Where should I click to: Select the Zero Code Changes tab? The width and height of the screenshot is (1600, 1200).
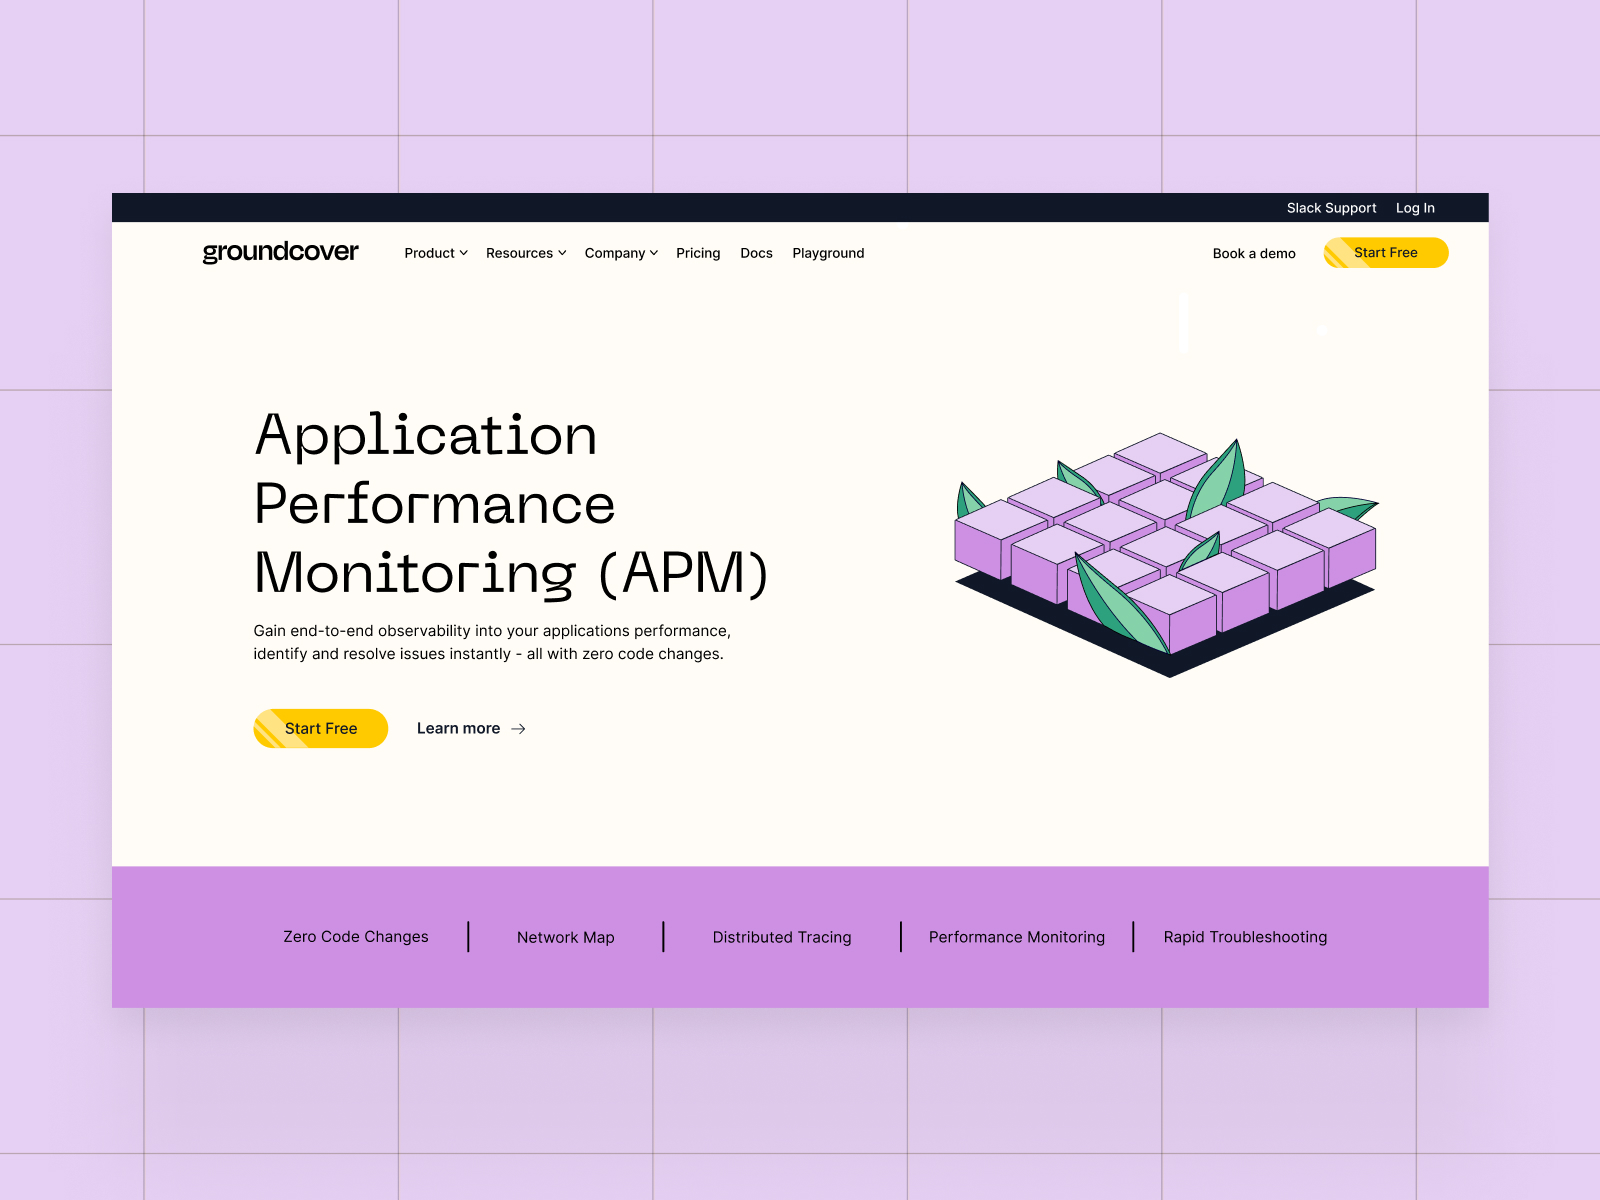coord(356,937)
